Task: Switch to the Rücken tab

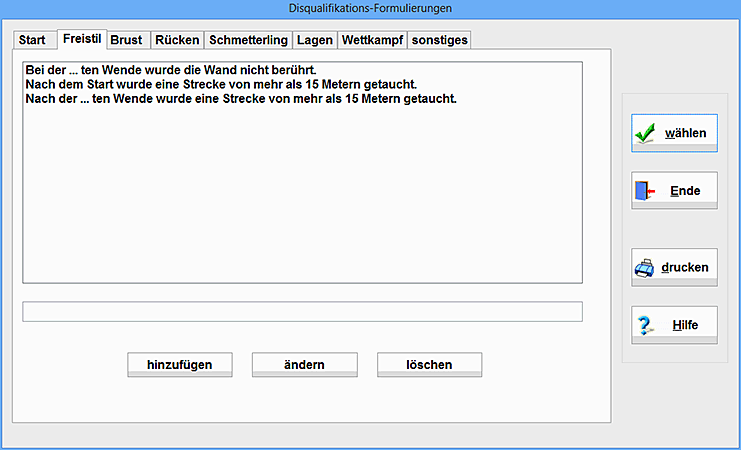Action: pos(177,40)
